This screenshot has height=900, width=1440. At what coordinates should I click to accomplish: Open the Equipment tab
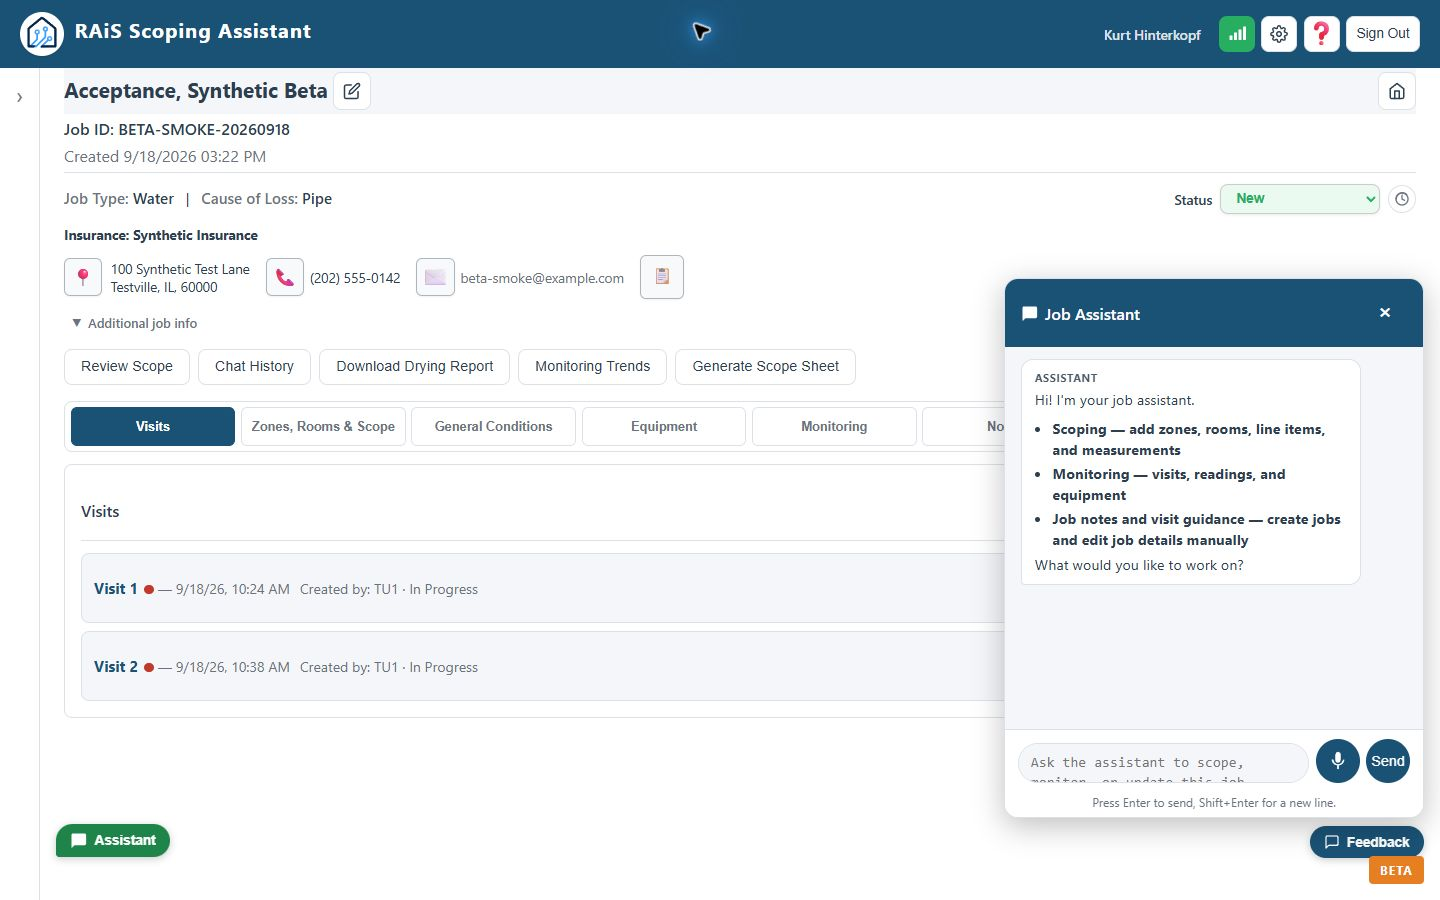664,426
